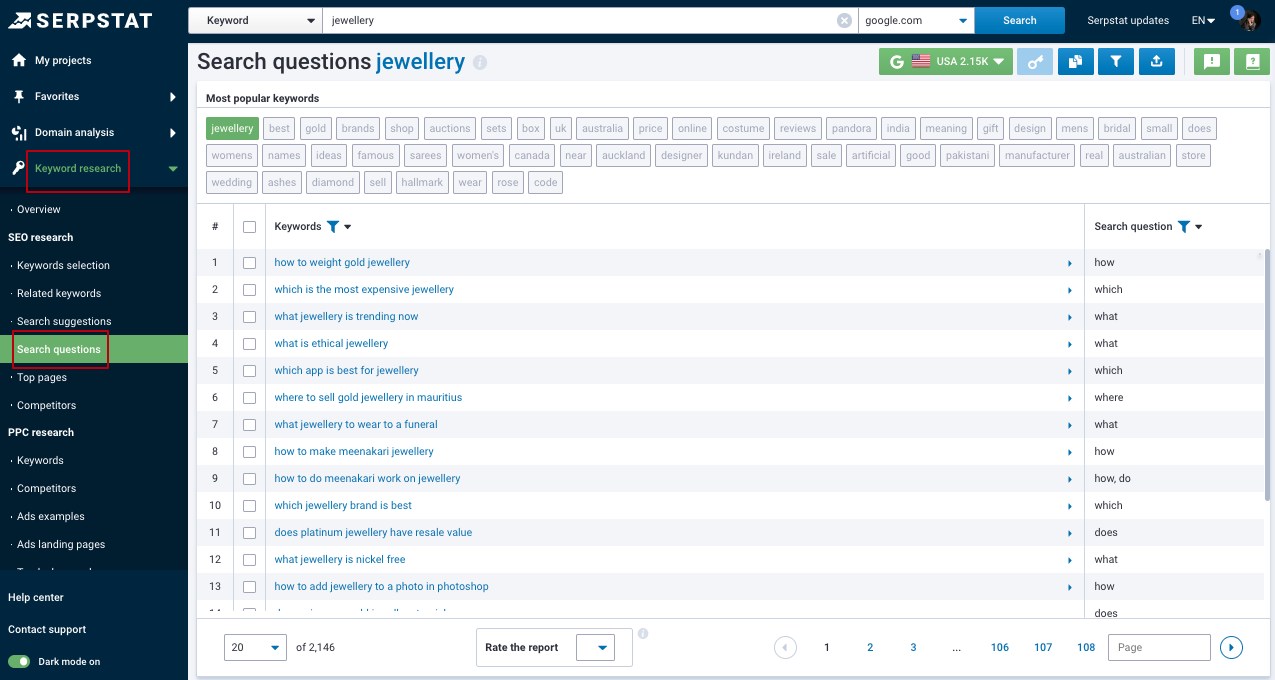Check the checkbox for row 5
This screenshot has width=1275, height=680.
point(249,370)
